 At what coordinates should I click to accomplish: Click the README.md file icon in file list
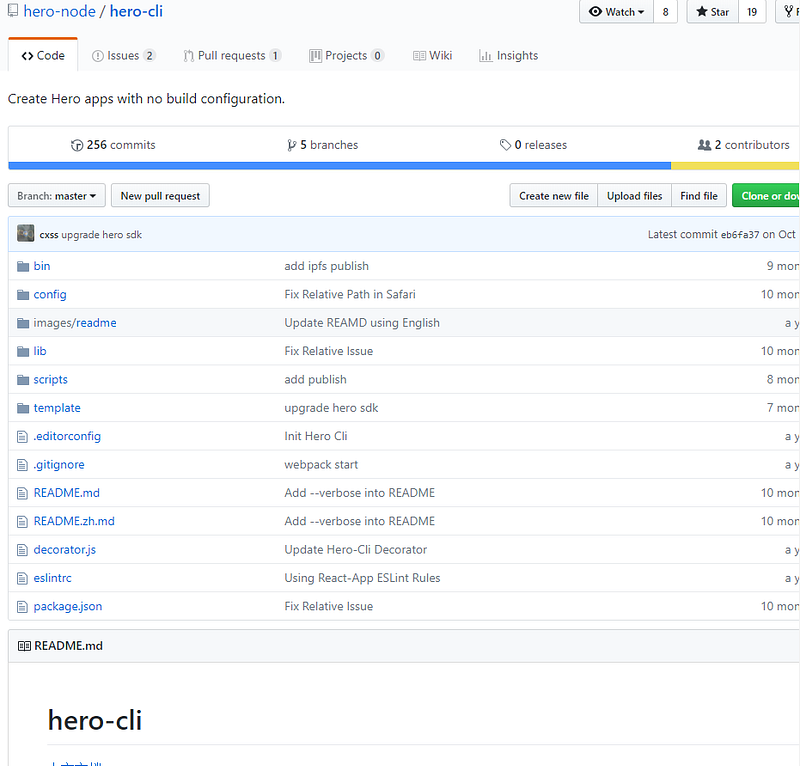[22, 493]
